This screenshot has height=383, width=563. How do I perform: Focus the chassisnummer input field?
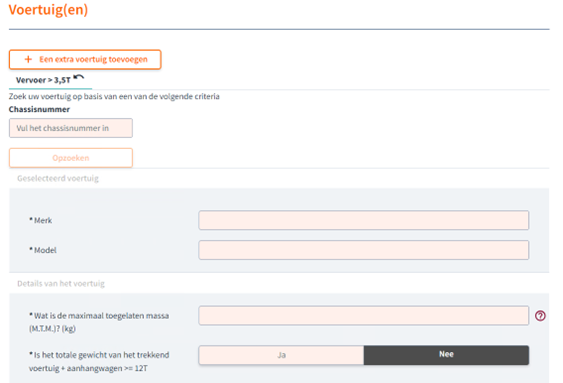coord(71,128)
